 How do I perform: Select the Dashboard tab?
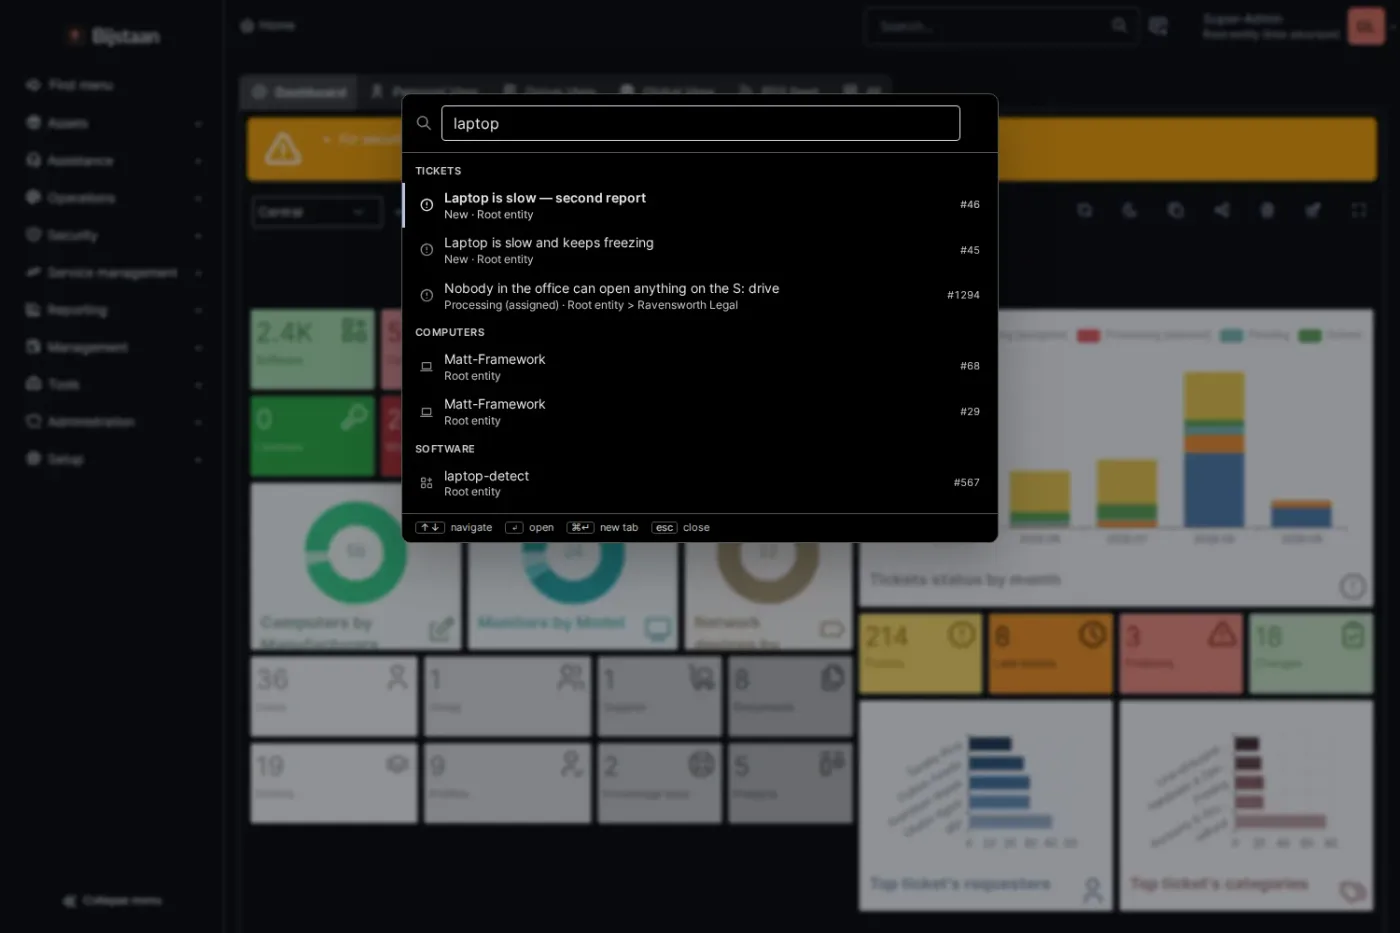[300, 92]
